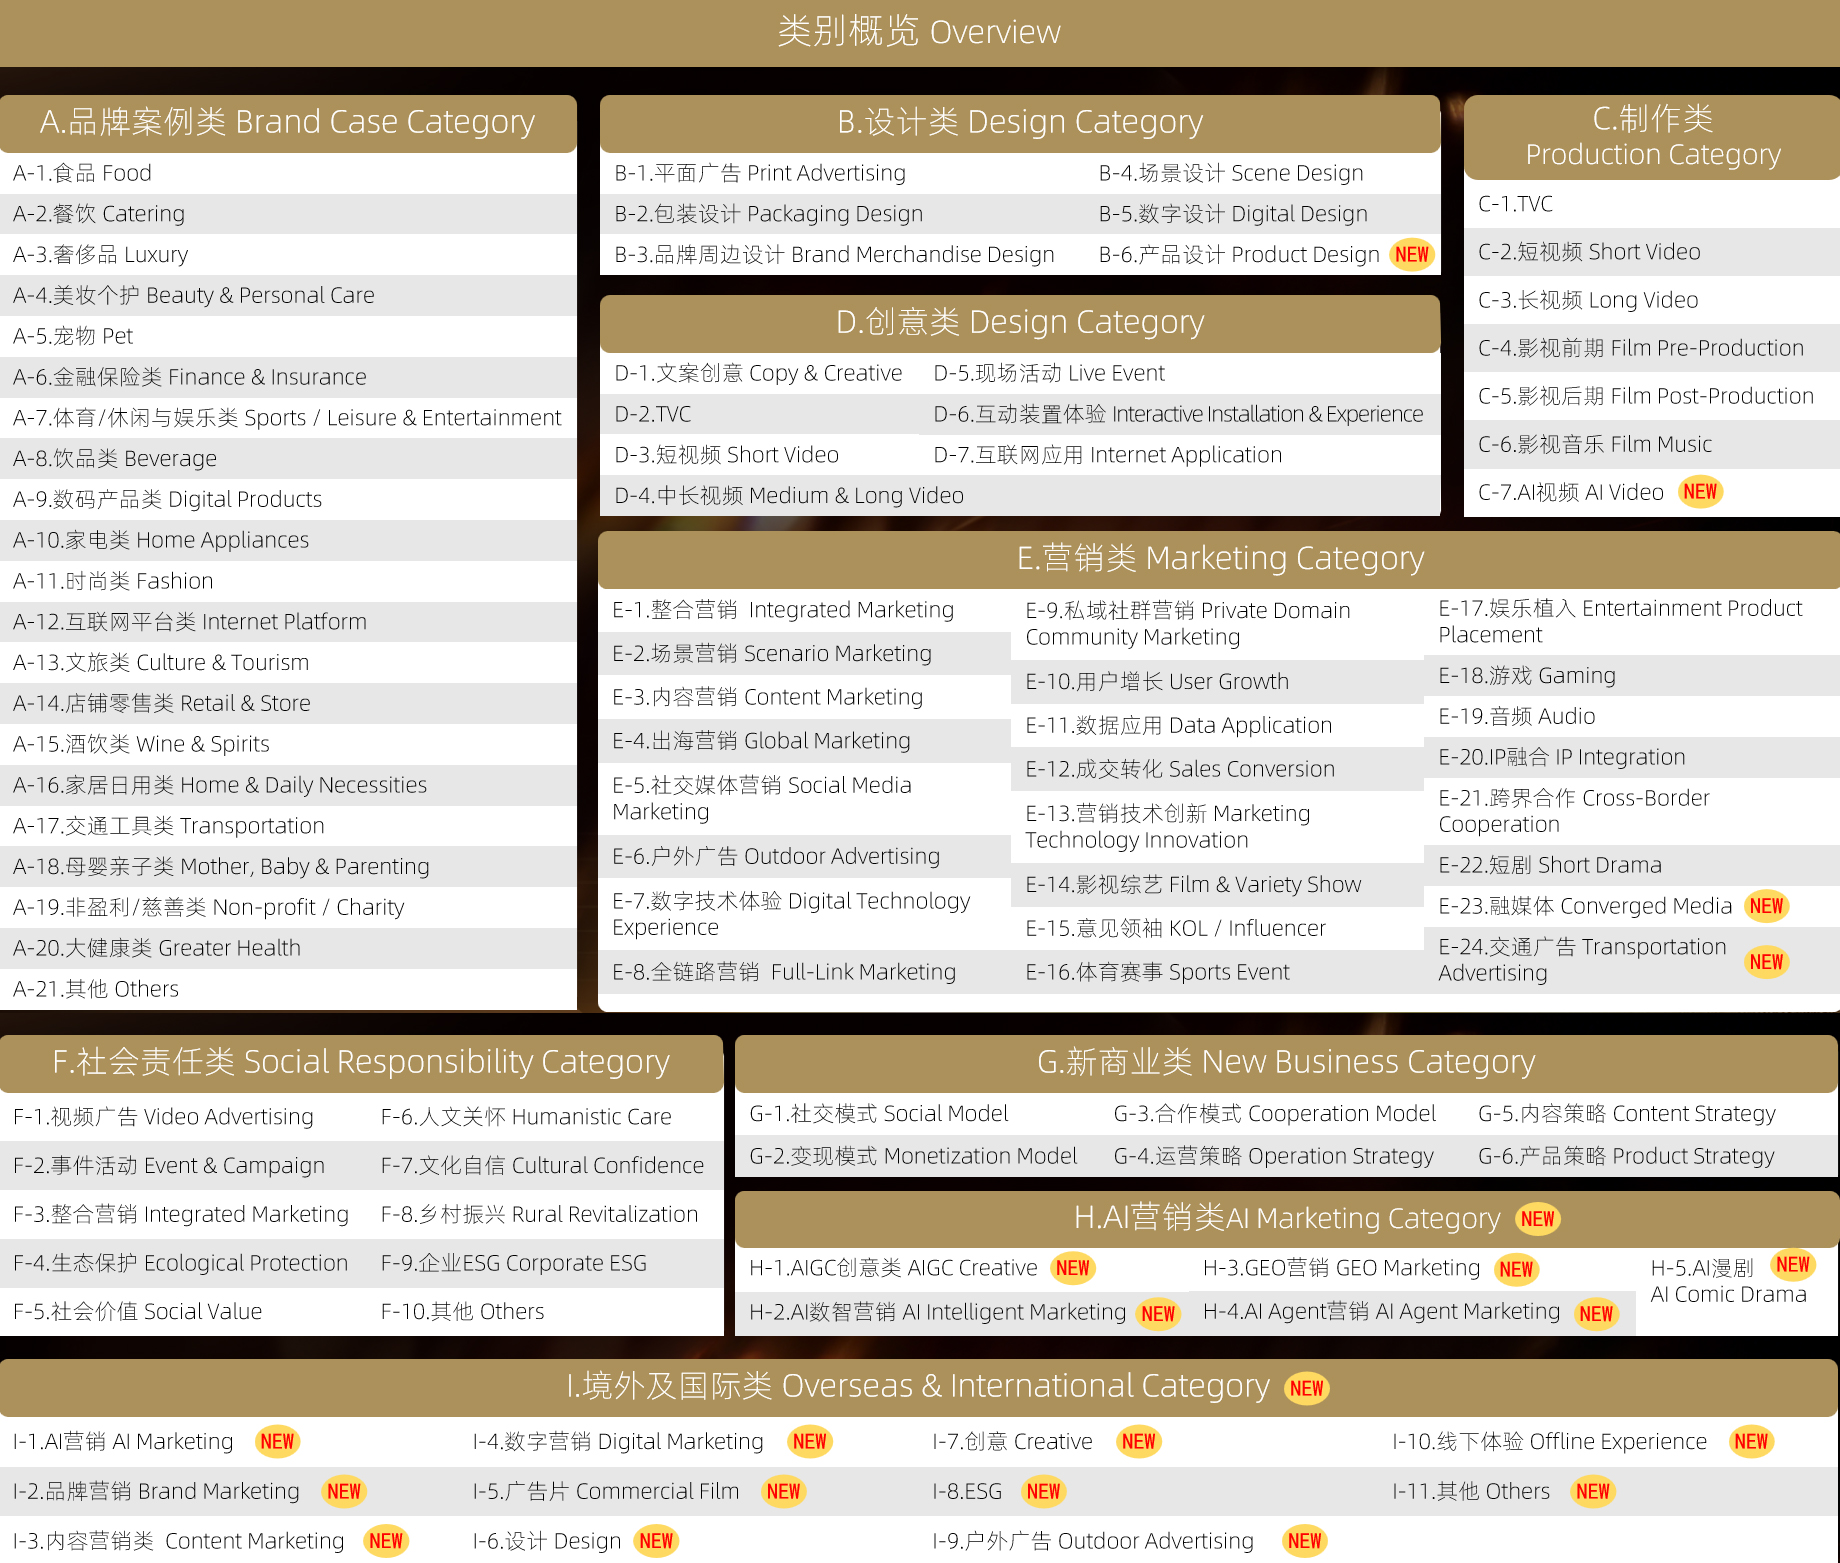Pick D-6 Interactive Installation & Experience

coord(1177,414)
